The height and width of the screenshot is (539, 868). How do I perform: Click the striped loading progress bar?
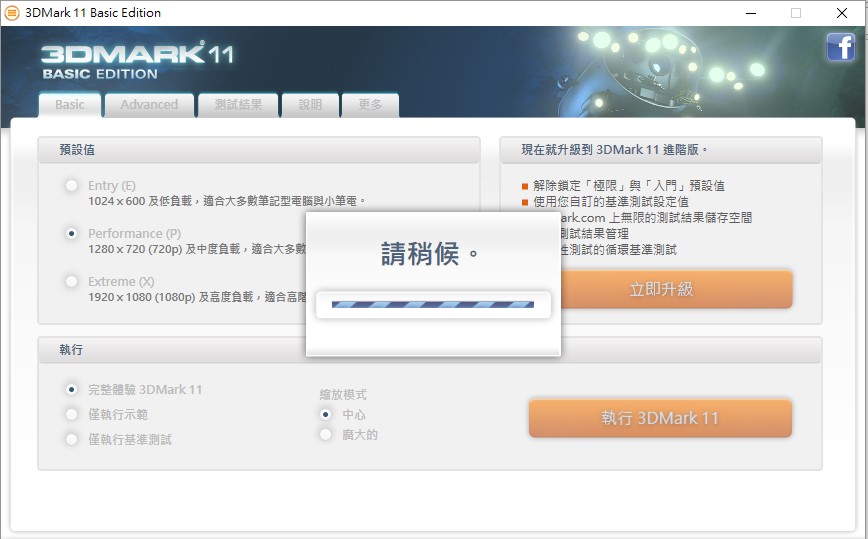433,304
